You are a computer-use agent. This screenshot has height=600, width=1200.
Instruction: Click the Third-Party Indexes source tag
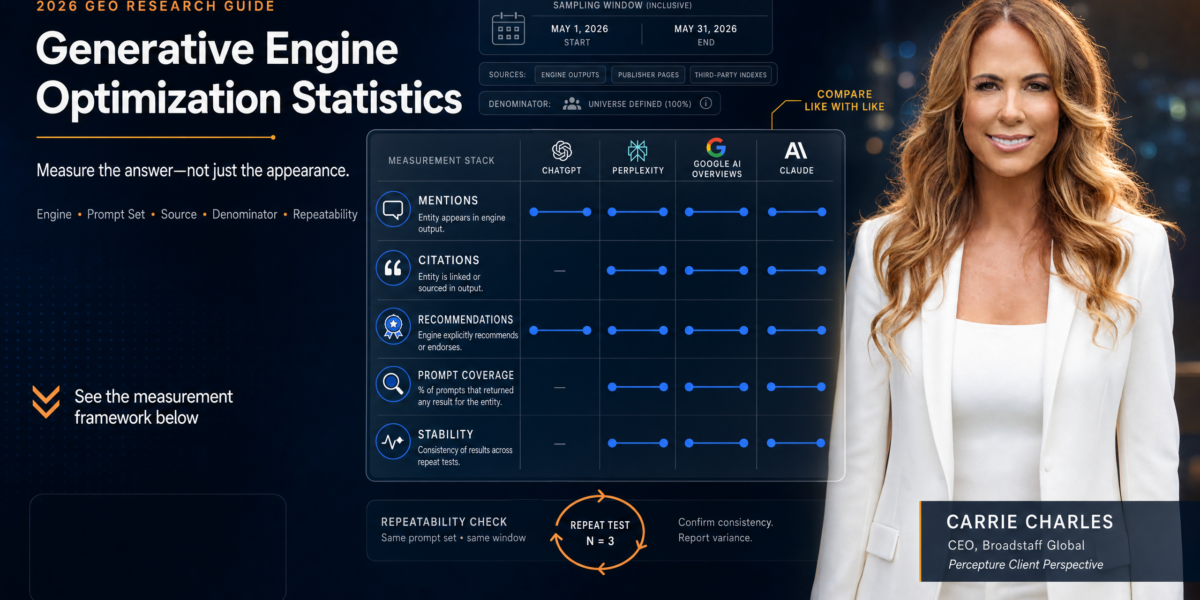click(x=733, y=75)
